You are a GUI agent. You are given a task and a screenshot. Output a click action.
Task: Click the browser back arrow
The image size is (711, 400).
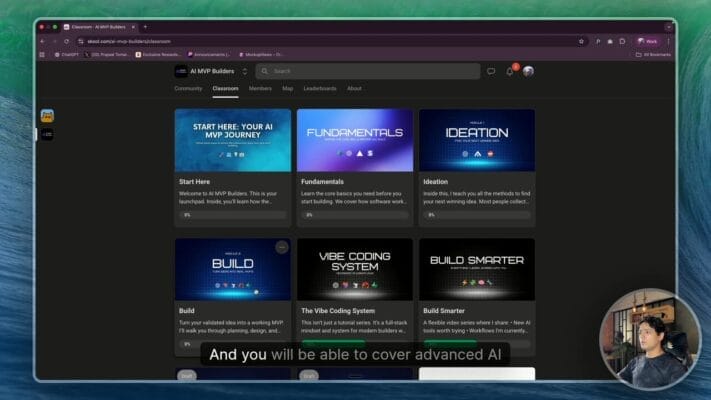[x=42, y=41]
